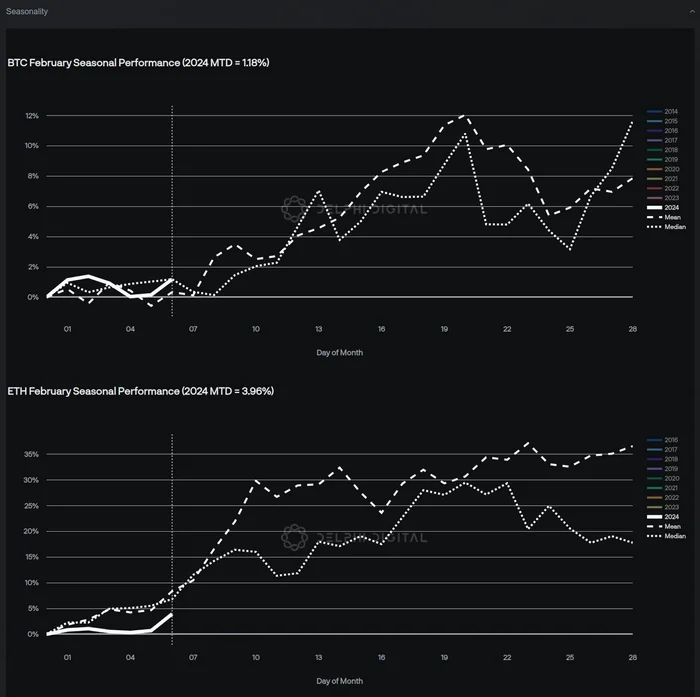
Task: Hide 2018 series in ETH chart legend
Action: point(662,459)
